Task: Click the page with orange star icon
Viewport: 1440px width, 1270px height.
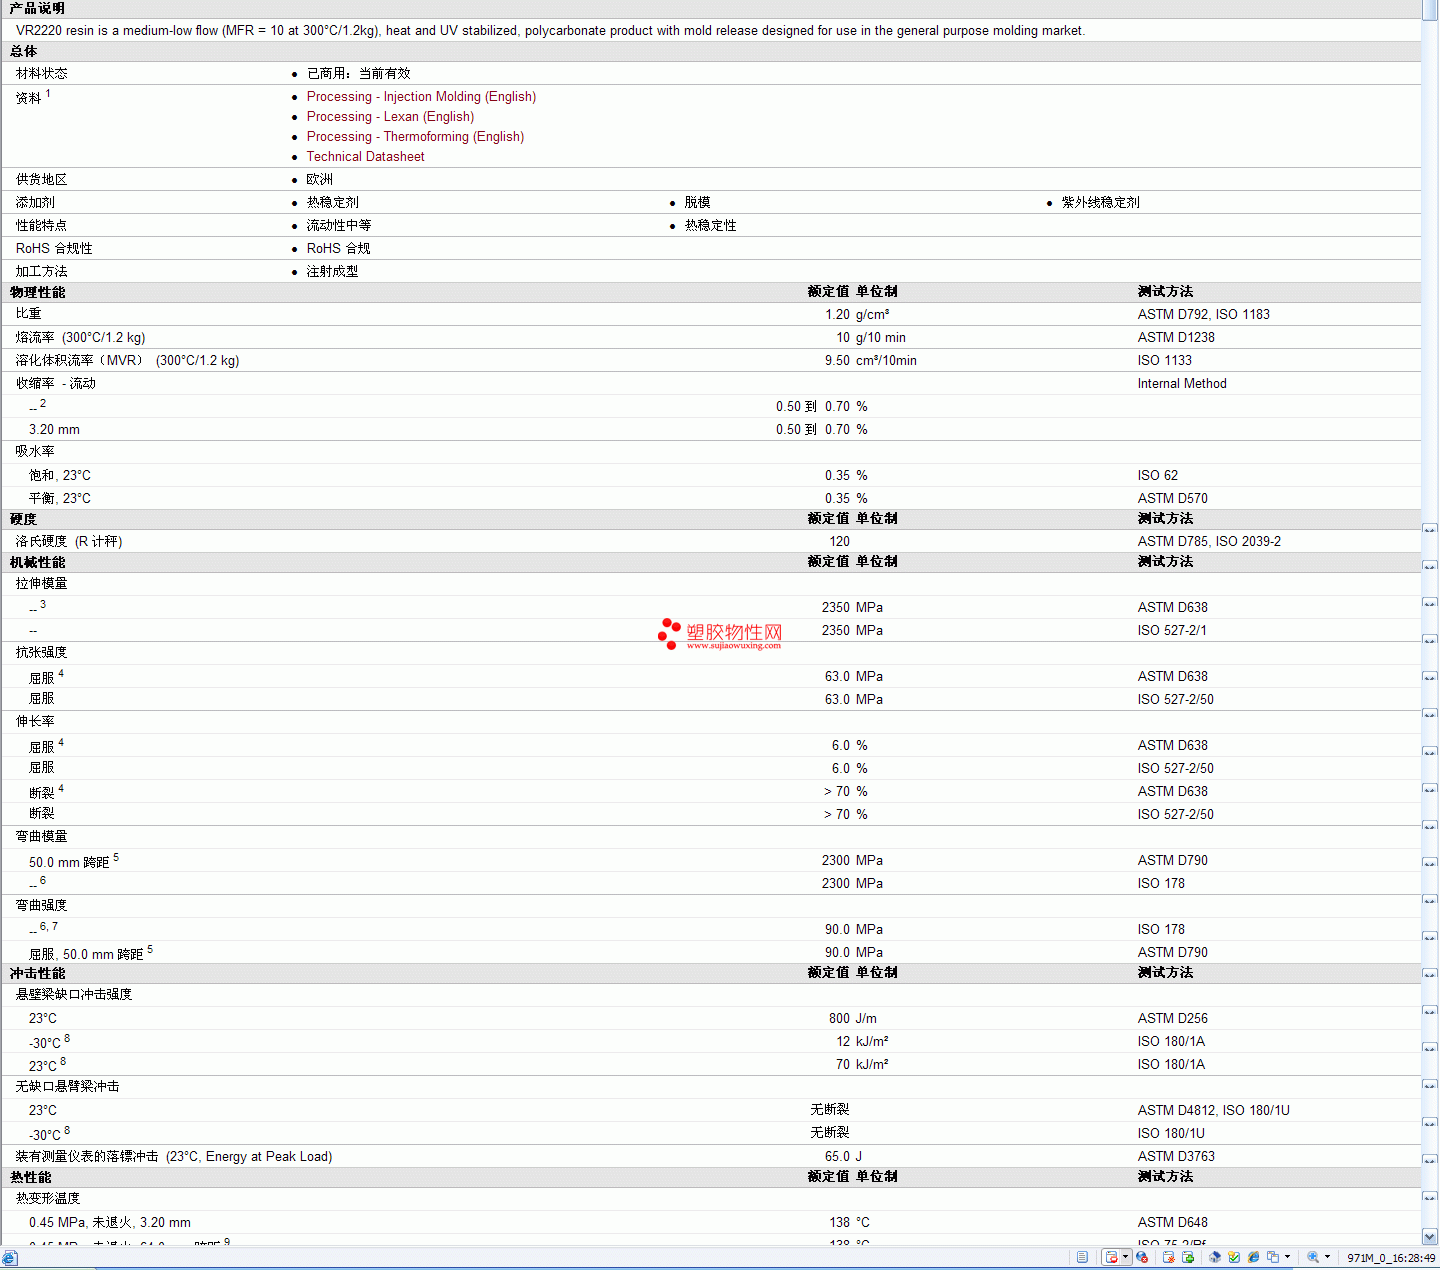Action: pyautogui.click(x=1168, y=1257)
